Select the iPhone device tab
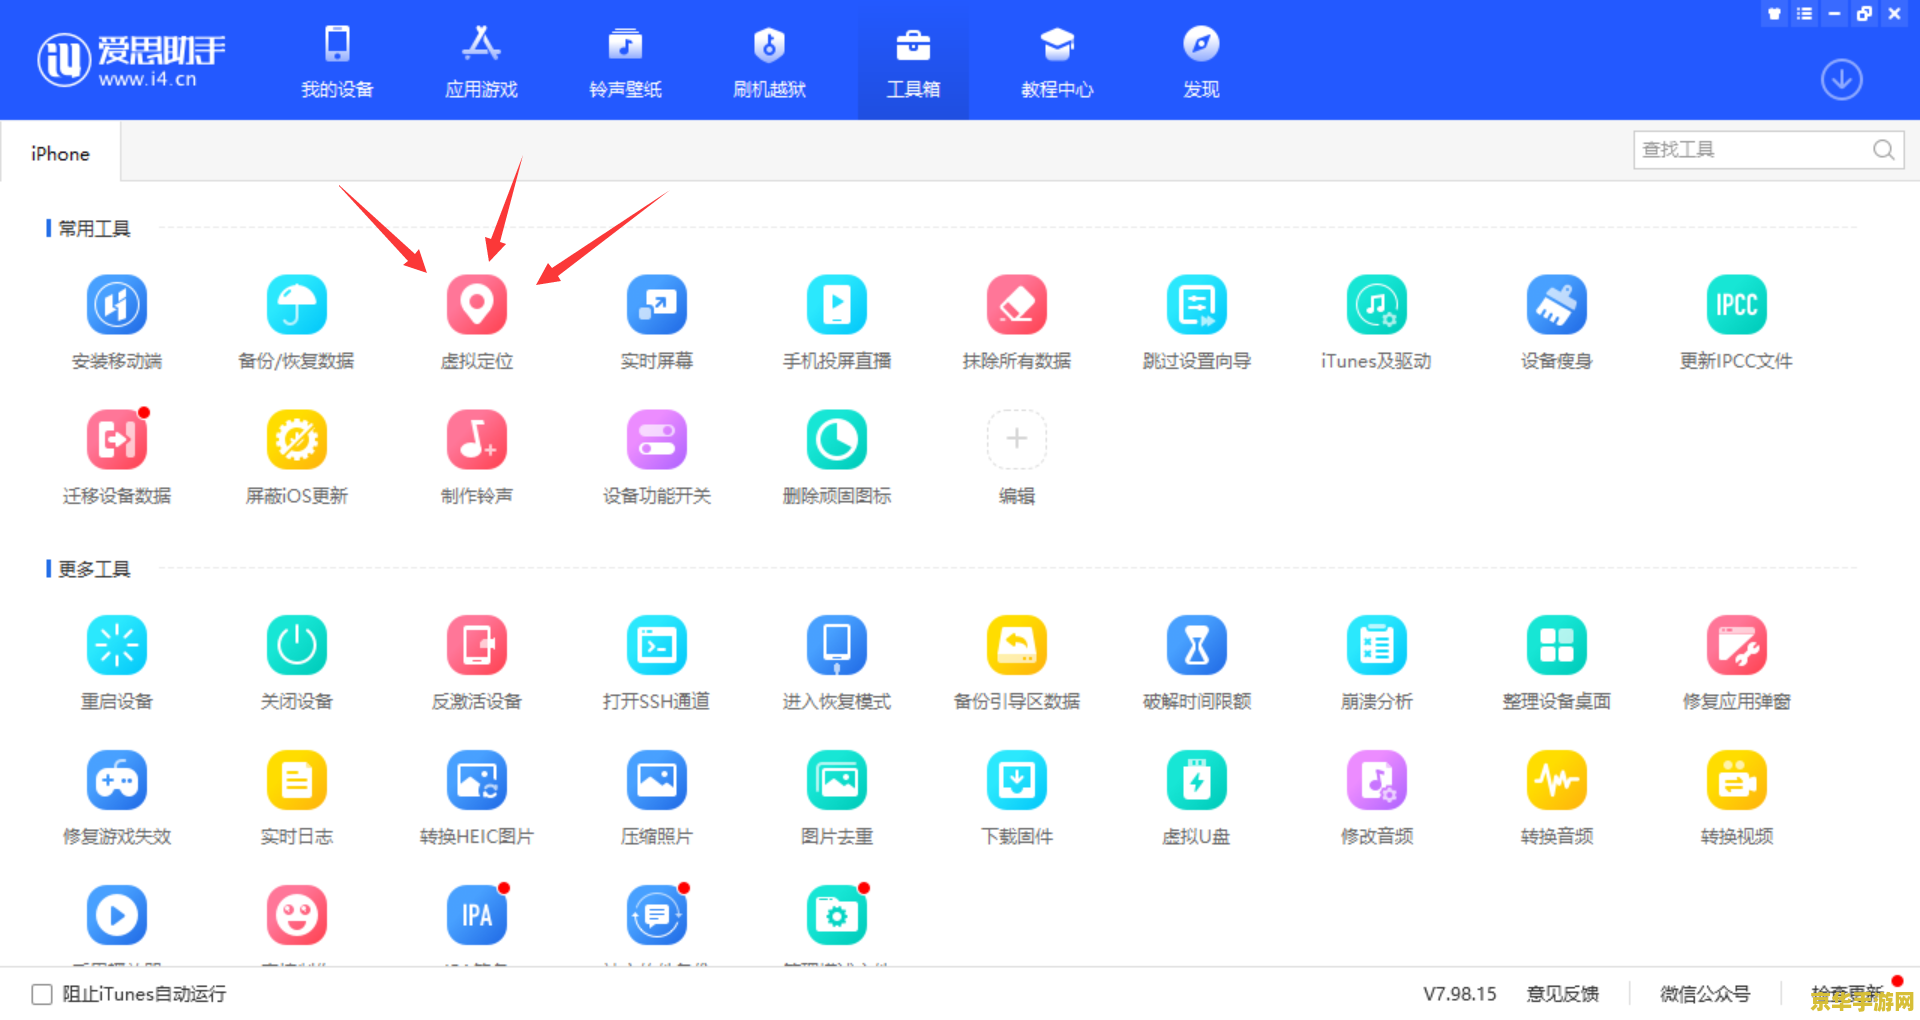This screenshot has width=1920, height=1020. coord(60,154)
